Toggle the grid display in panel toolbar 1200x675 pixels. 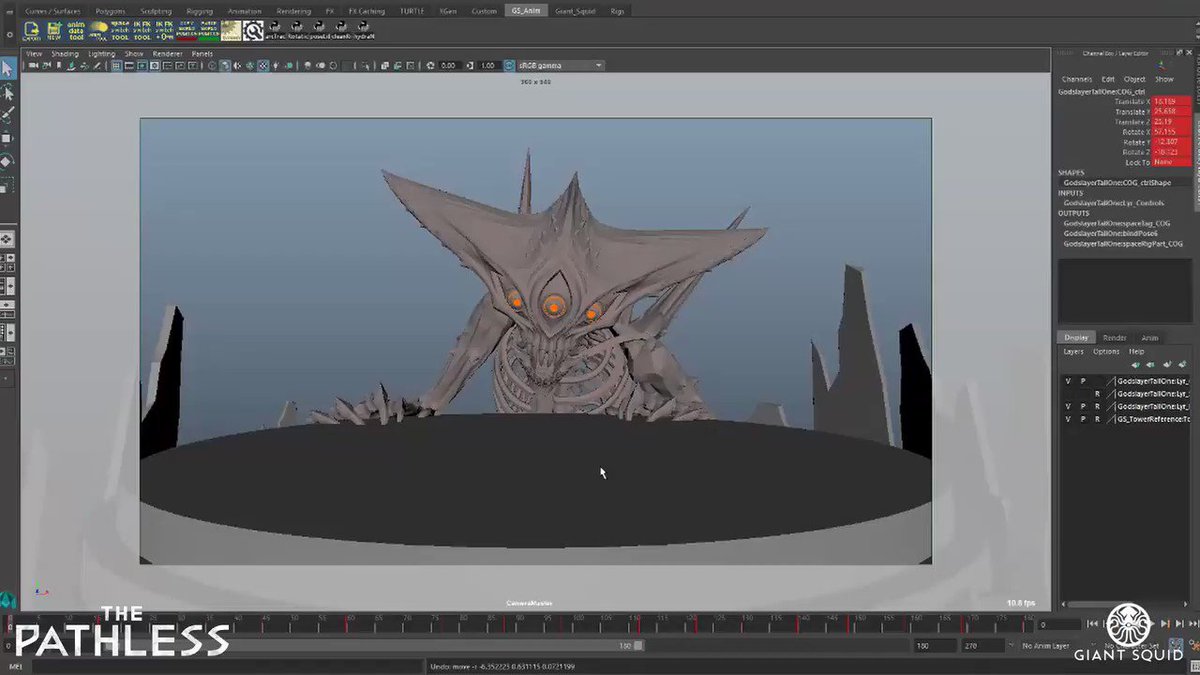coord(117,65)
